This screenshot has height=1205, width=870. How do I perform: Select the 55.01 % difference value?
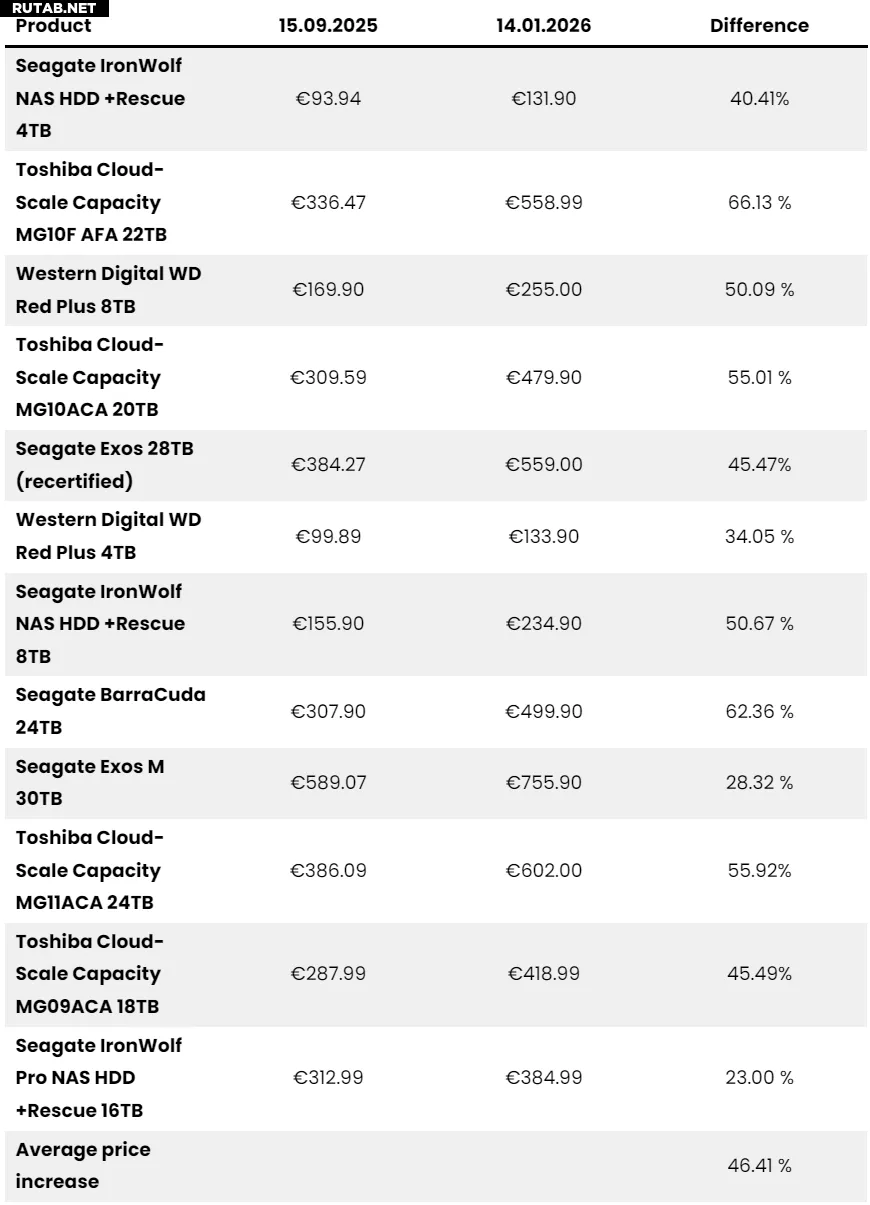759,378
